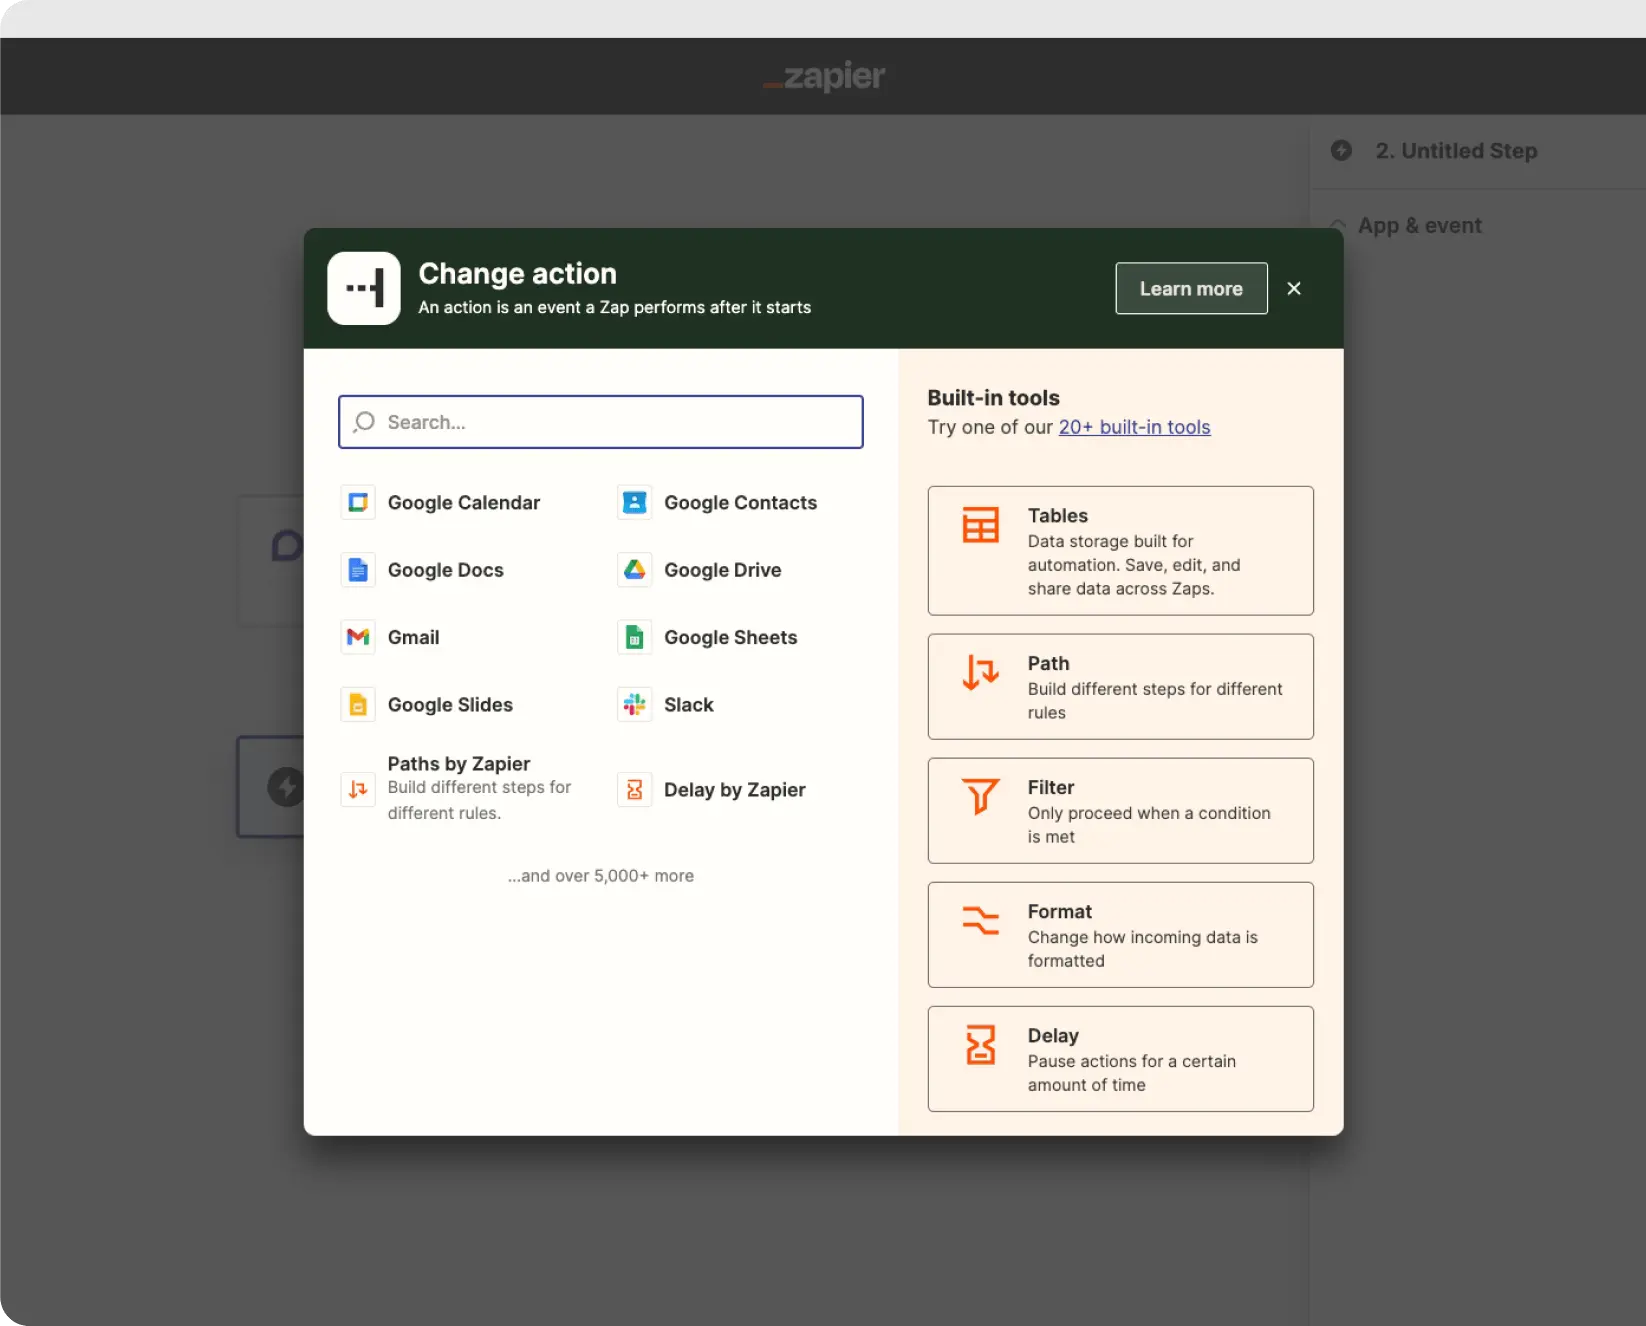Click the Delay by Zapier hourglass icon

click(634, 789)
